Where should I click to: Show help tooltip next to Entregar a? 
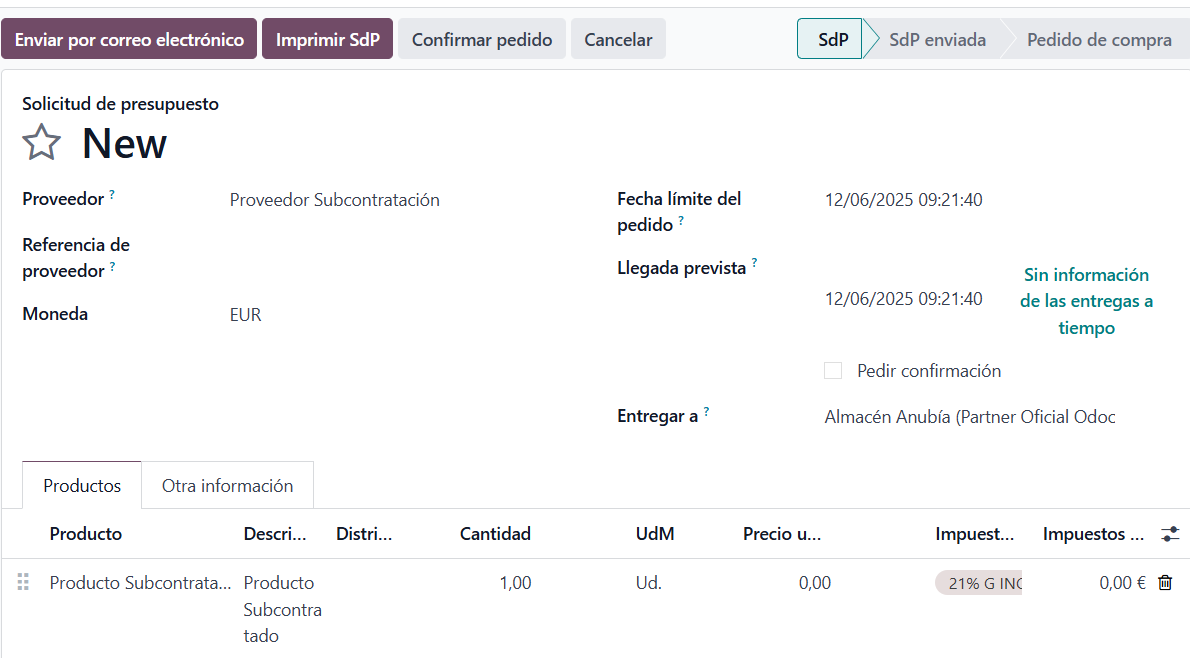click(x=706, y=411)
